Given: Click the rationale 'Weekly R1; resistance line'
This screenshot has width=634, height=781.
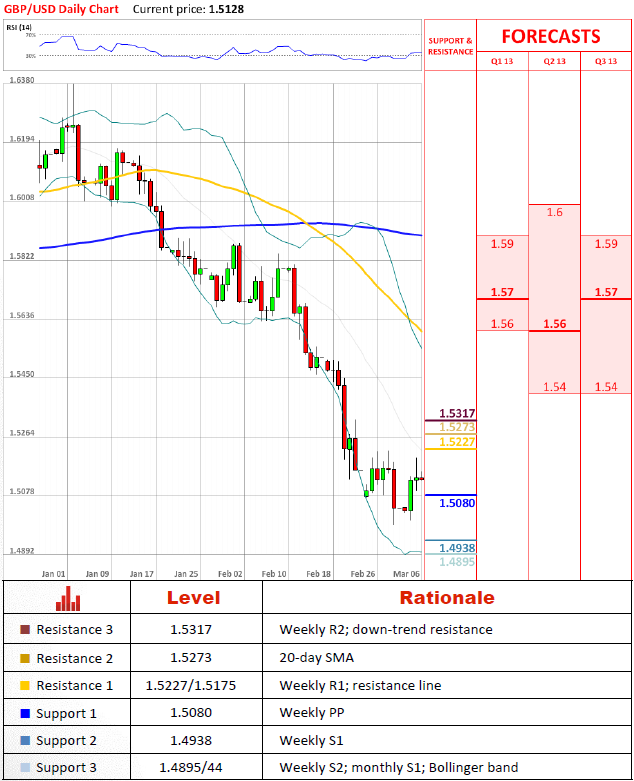Looking at the screenshot, I should pyautogui.click(x=360, y=686).
